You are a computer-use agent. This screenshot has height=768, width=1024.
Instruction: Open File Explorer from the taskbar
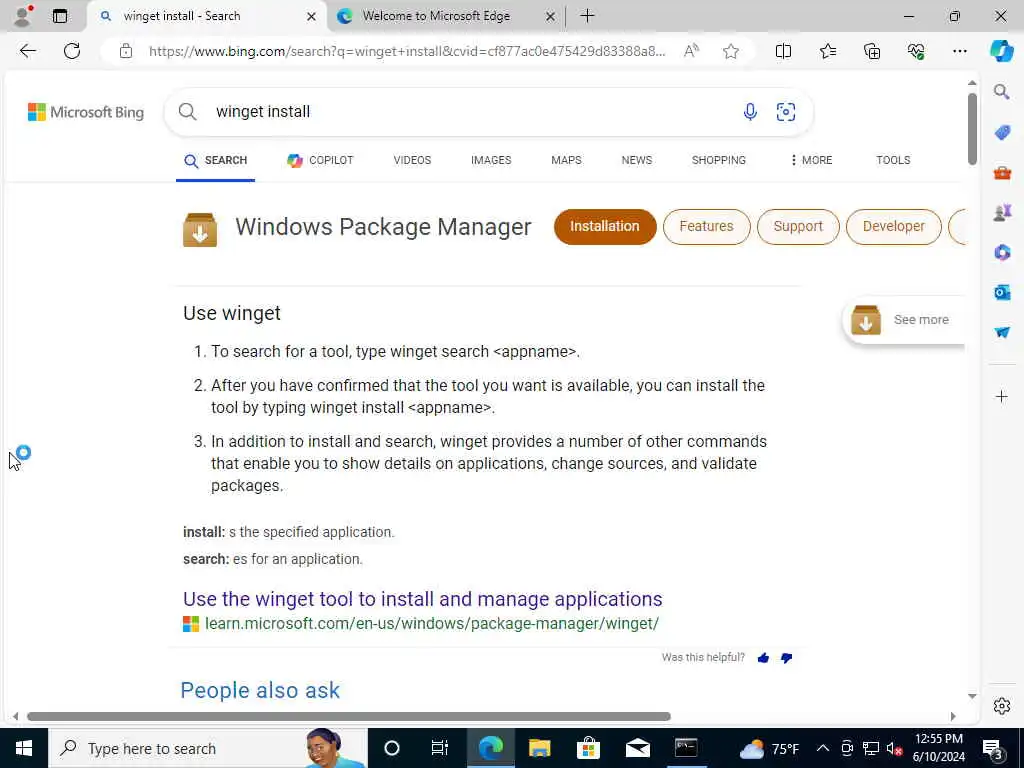[539, 748]
